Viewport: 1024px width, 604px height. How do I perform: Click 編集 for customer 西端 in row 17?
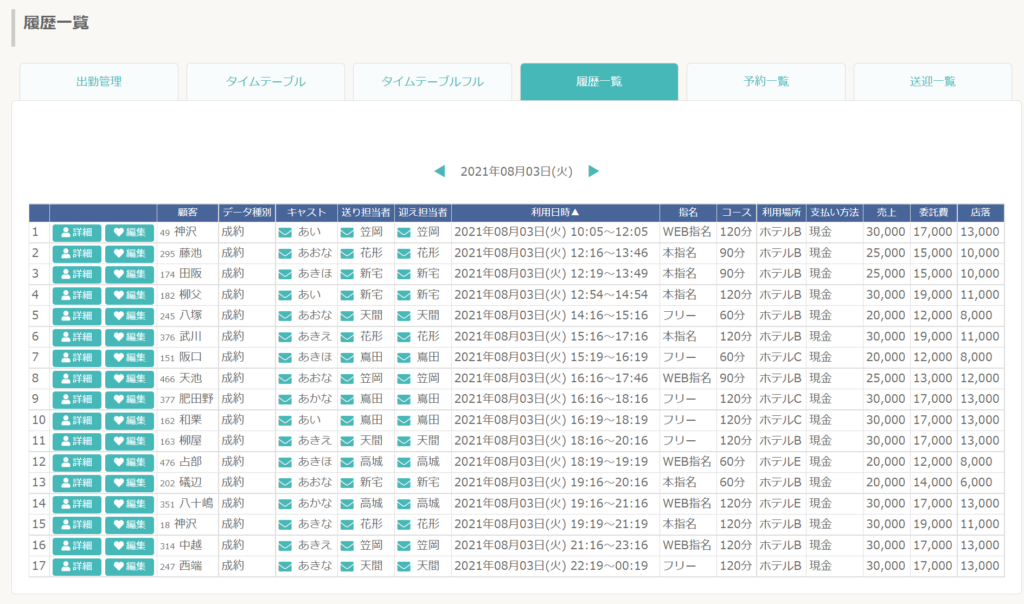point(129,567)
